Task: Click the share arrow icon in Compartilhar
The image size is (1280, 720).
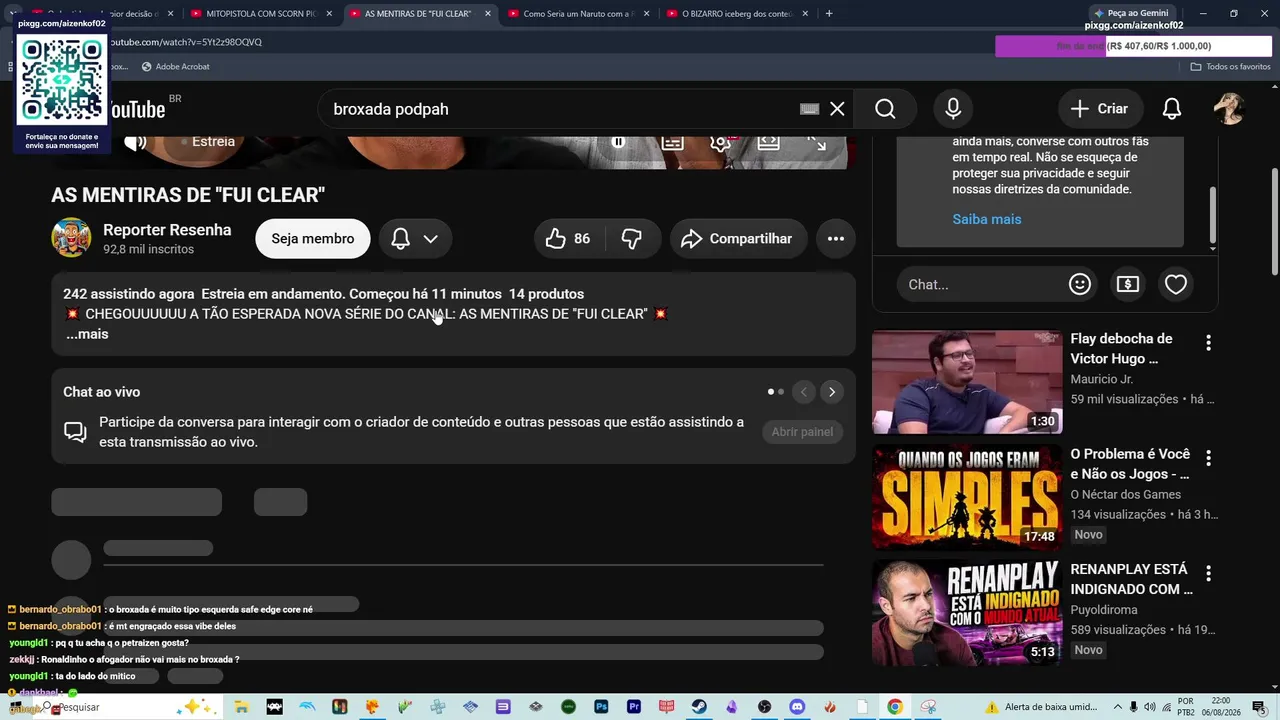Action: click(691, 239)
